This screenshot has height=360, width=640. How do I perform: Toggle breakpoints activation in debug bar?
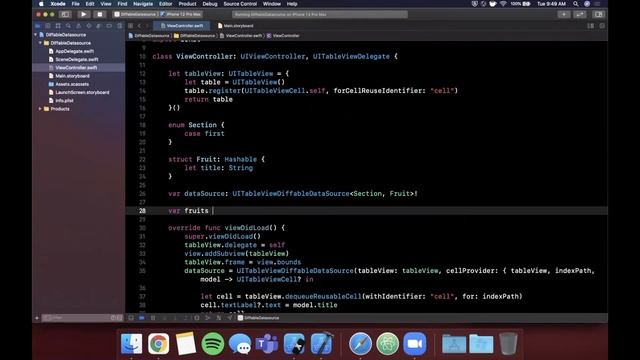pyautogui.click(x=142, y=318)
